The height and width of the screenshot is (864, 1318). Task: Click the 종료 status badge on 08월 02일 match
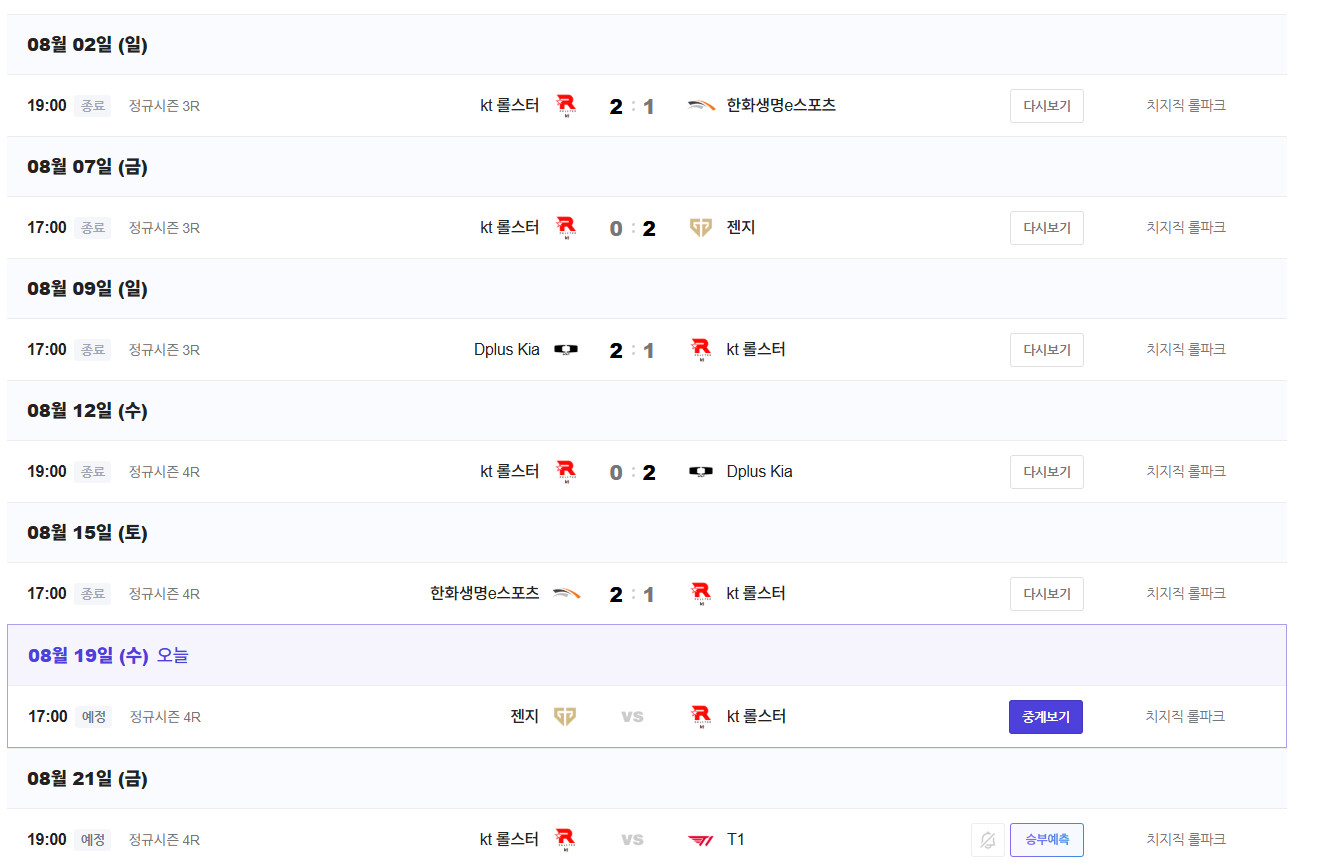tap(93, 106)
